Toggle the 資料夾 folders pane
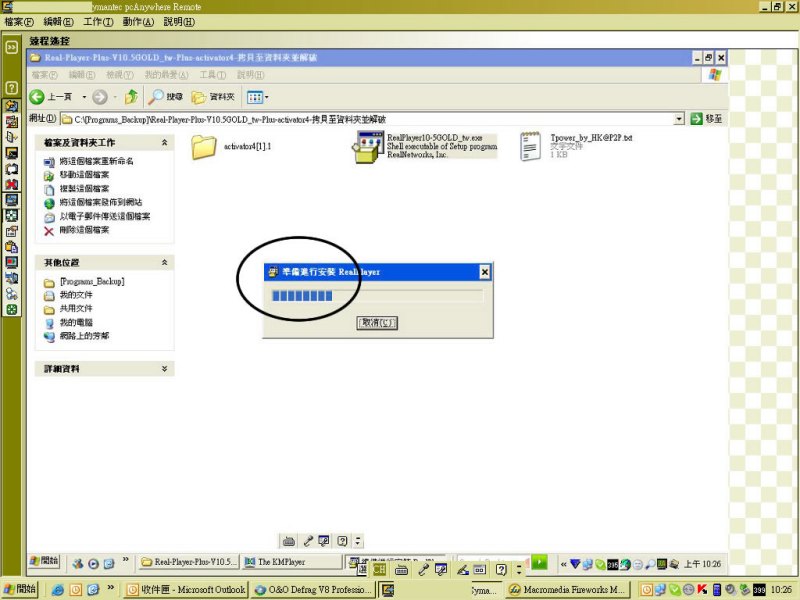This screenshot has height=600, width=800. [213, 96]
